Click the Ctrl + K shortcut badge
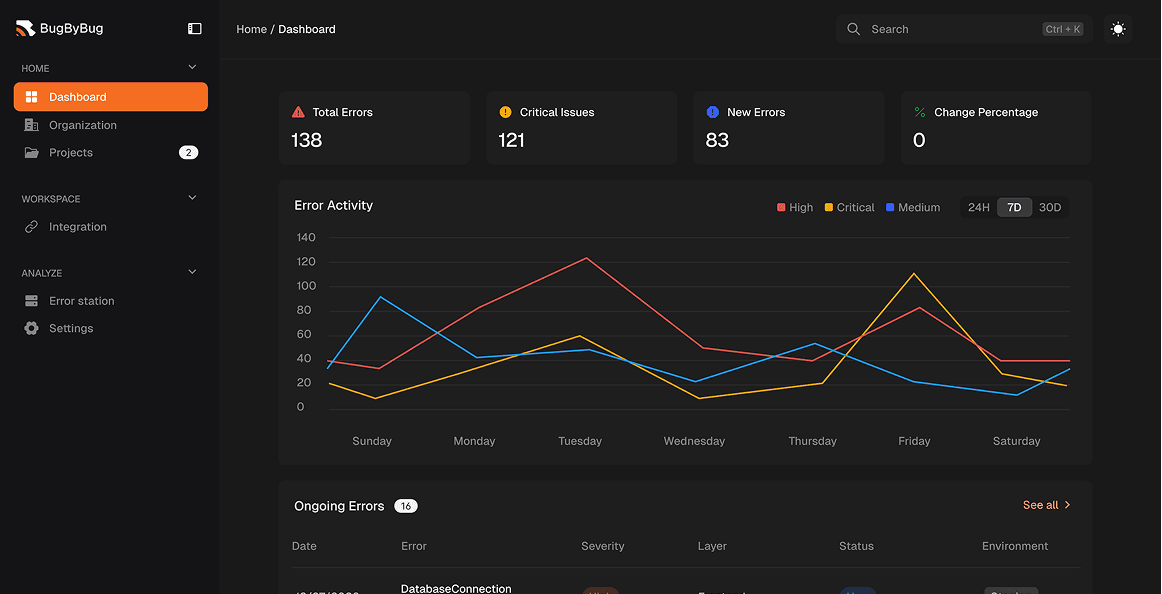 point(1063,29)
